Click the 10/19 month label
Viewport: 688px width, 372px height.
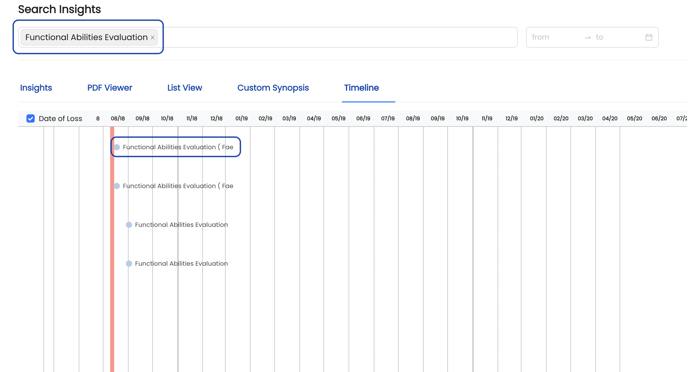462,118
